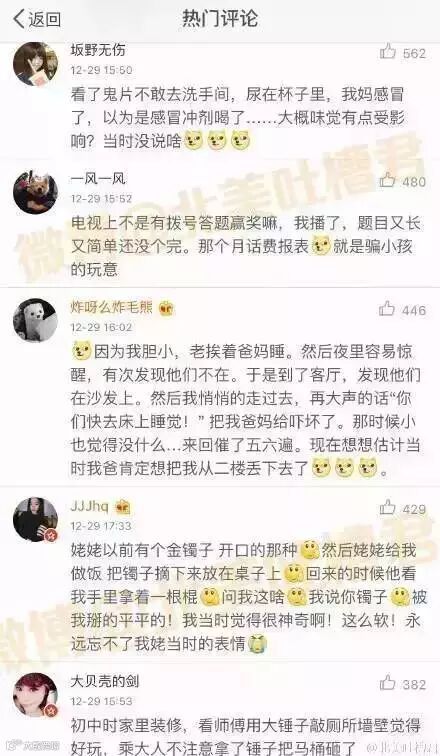This screenshot has height=756, width=440.
Task: Go back with the 返回 button
Action: click(37, 19)
